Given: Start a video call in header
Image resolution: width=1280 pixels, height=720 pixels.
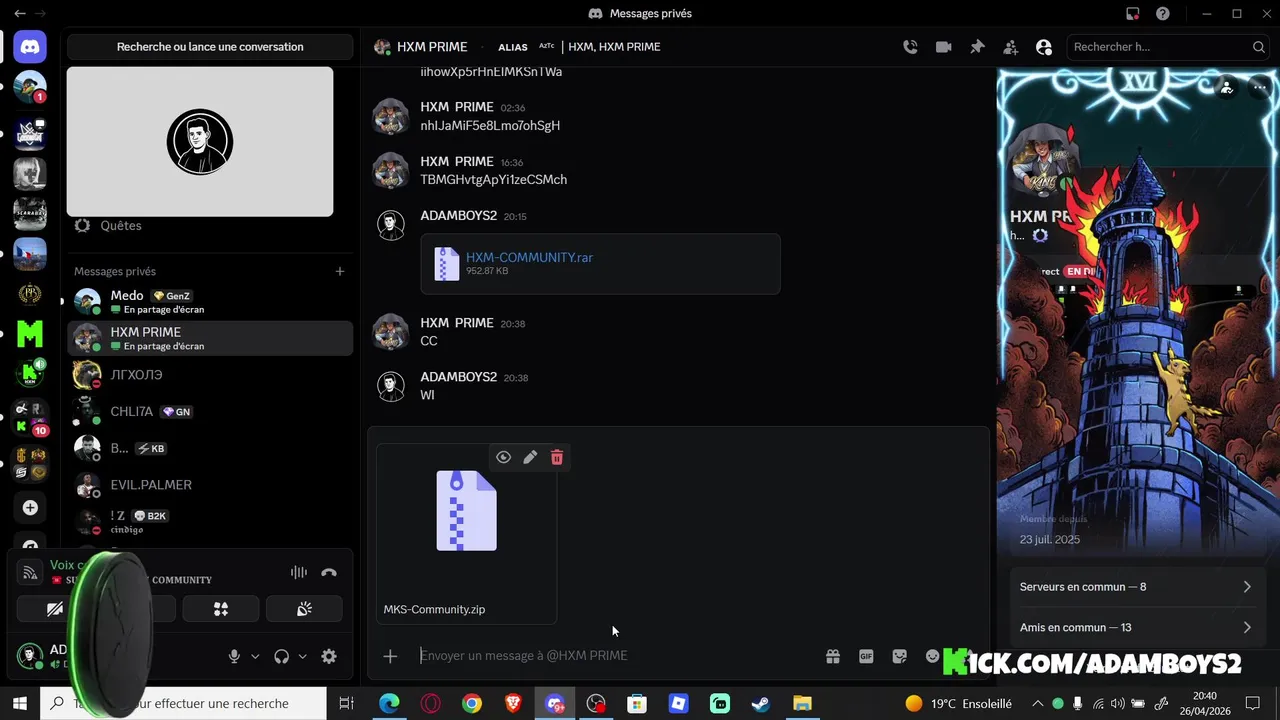Looking at the screenshot, I should [943, 47].
